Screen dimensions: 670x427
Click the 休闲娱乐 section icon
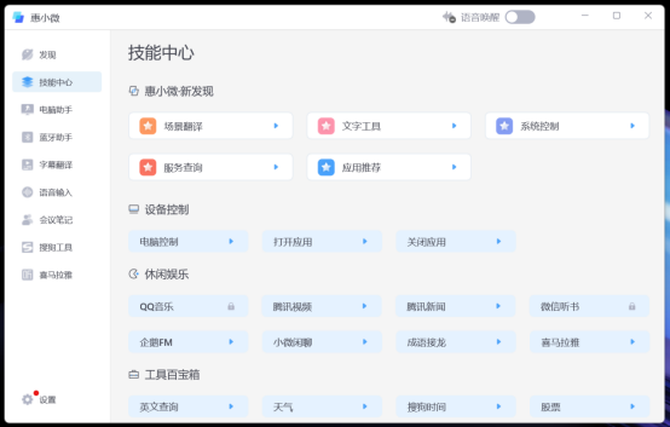coord(134,274)
